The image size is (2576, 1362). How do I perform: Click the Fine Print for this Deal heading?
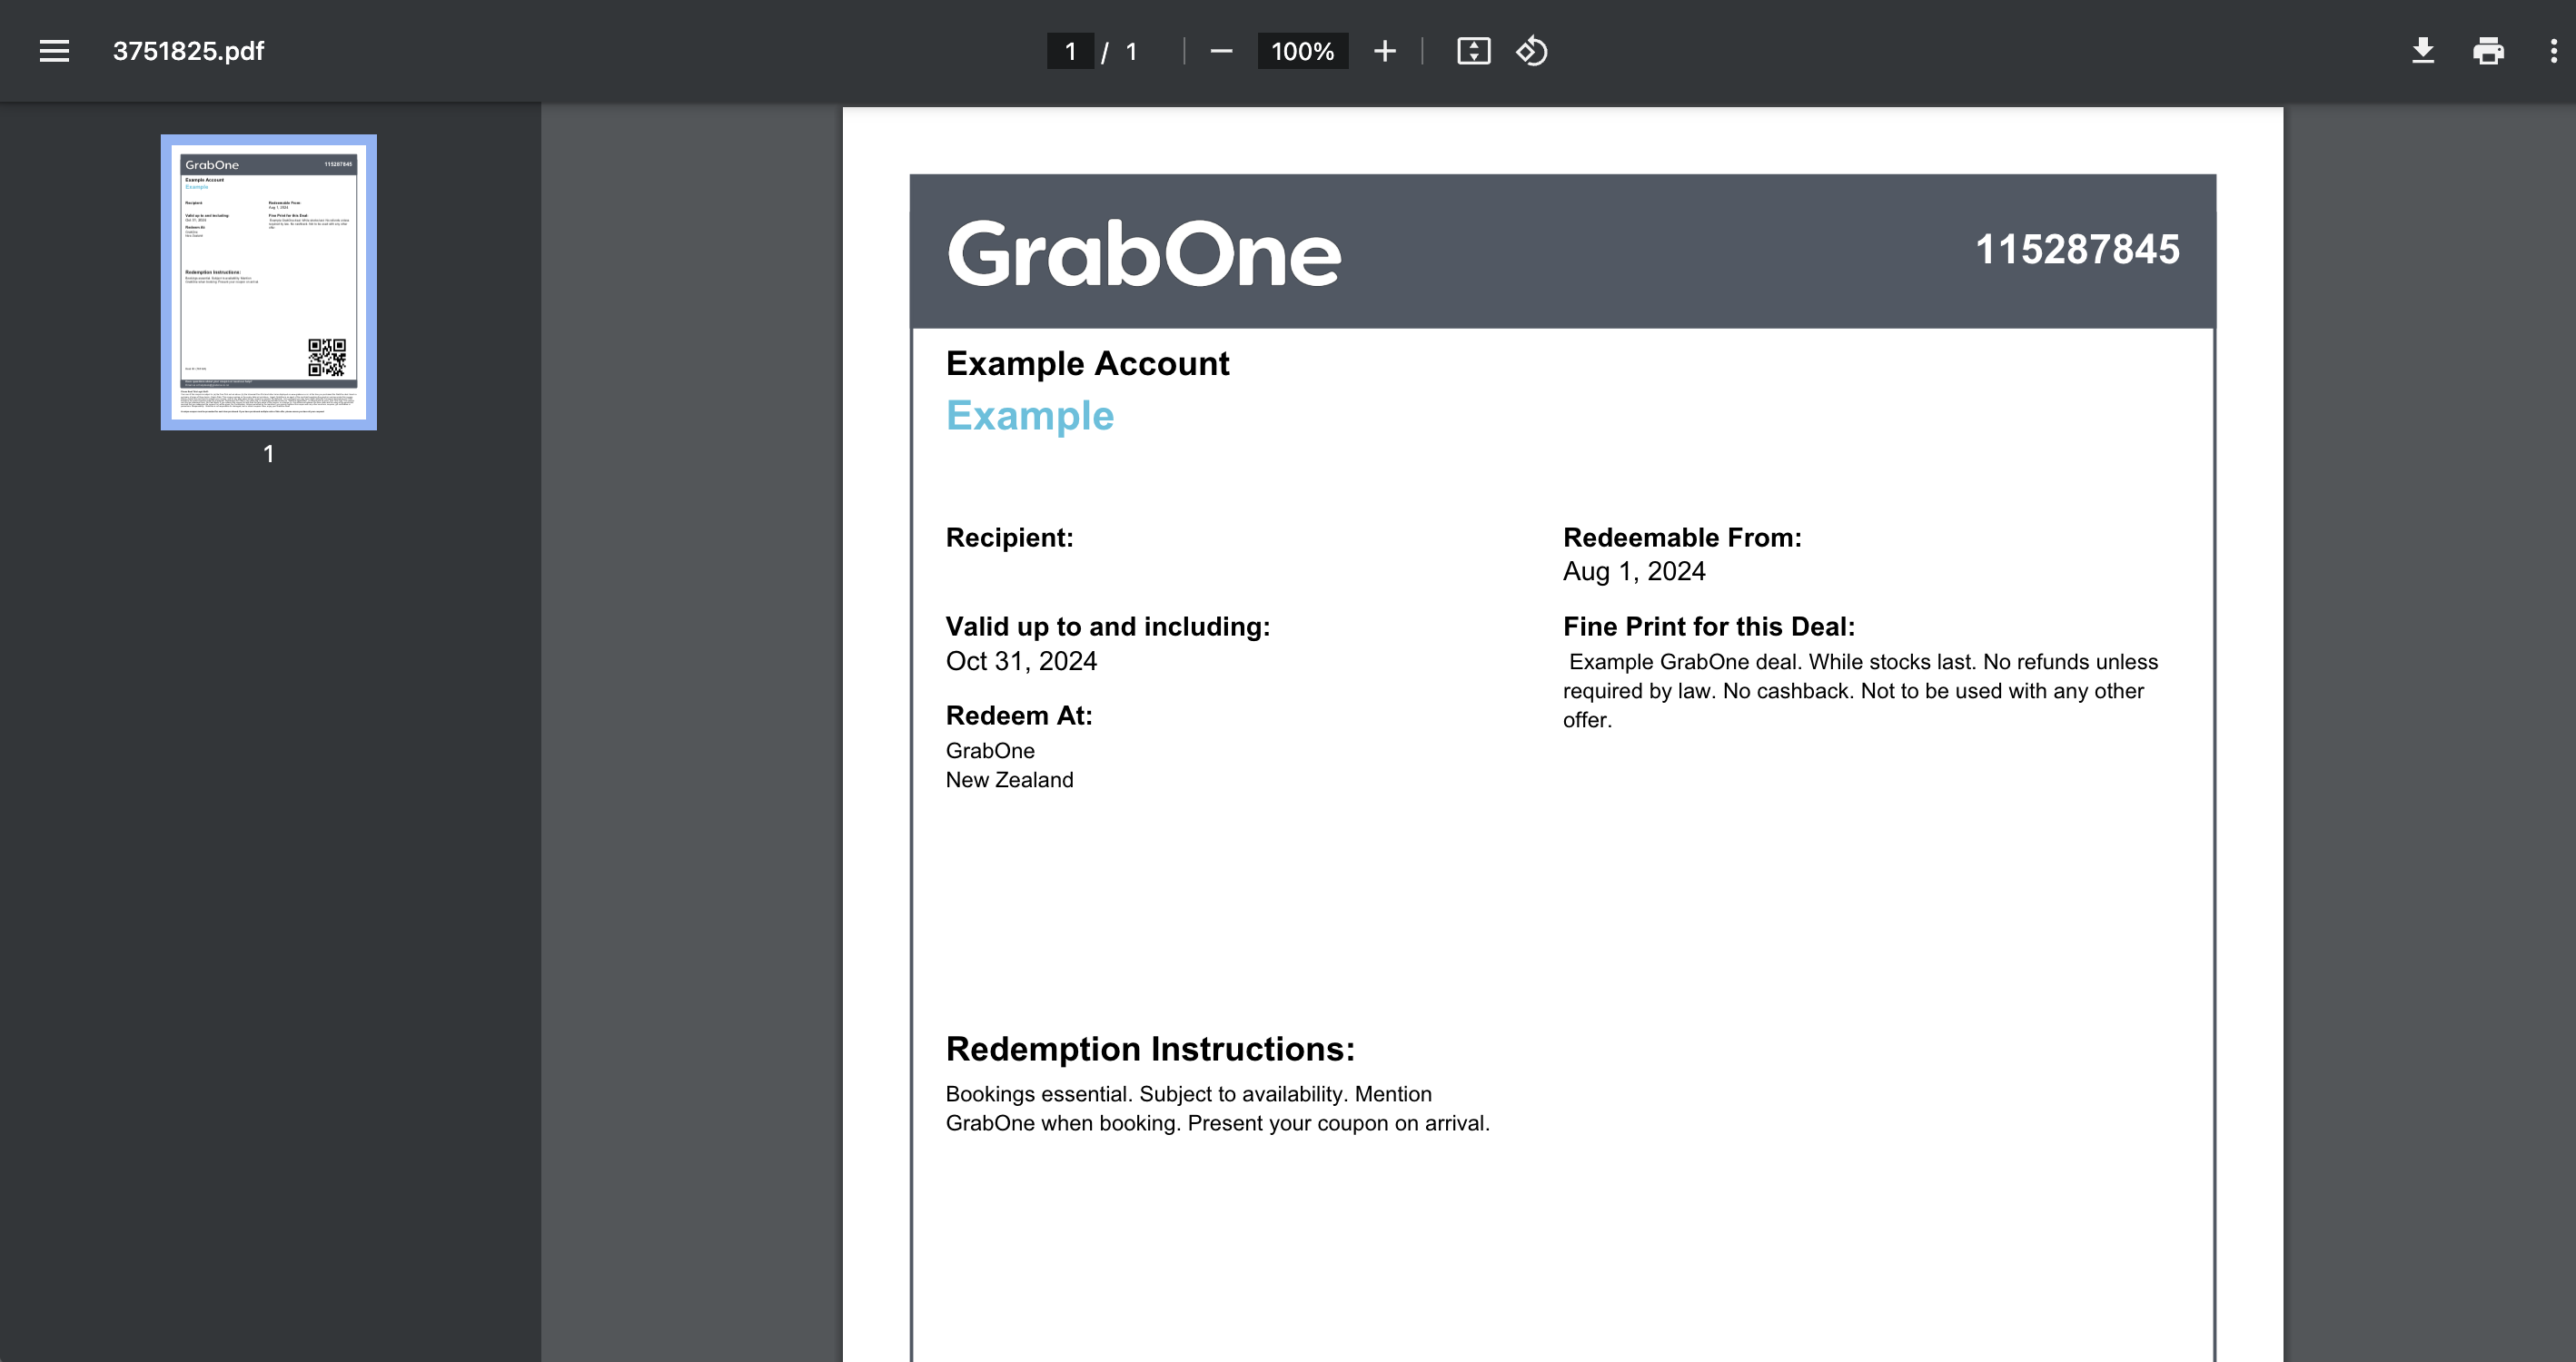[1708, 627]
